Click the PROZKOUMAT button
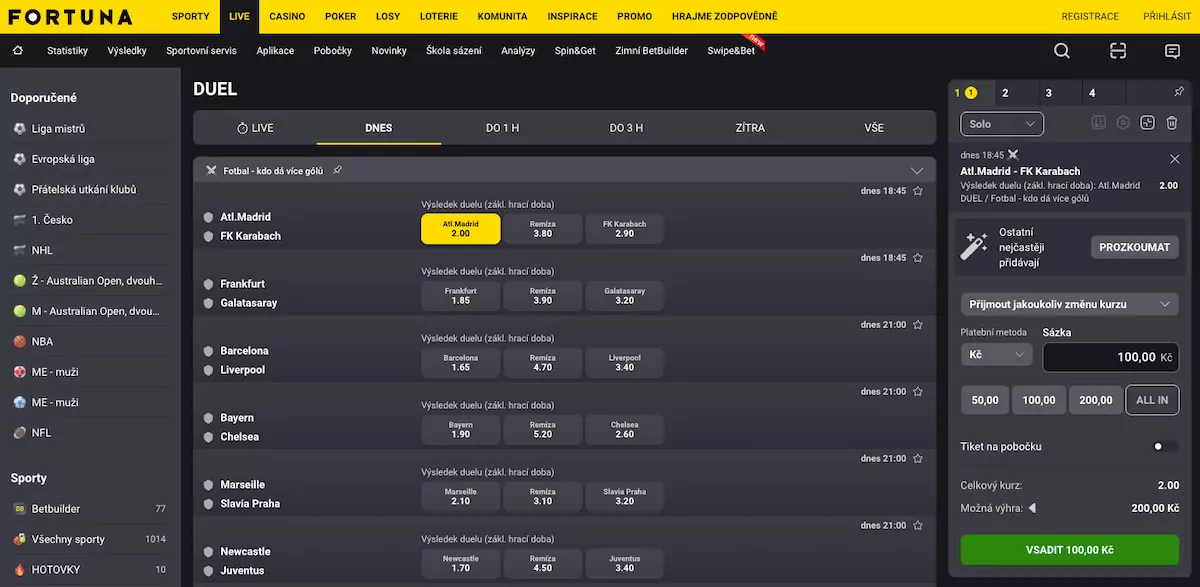The image size is (1200, 587). pos(1134,247)
